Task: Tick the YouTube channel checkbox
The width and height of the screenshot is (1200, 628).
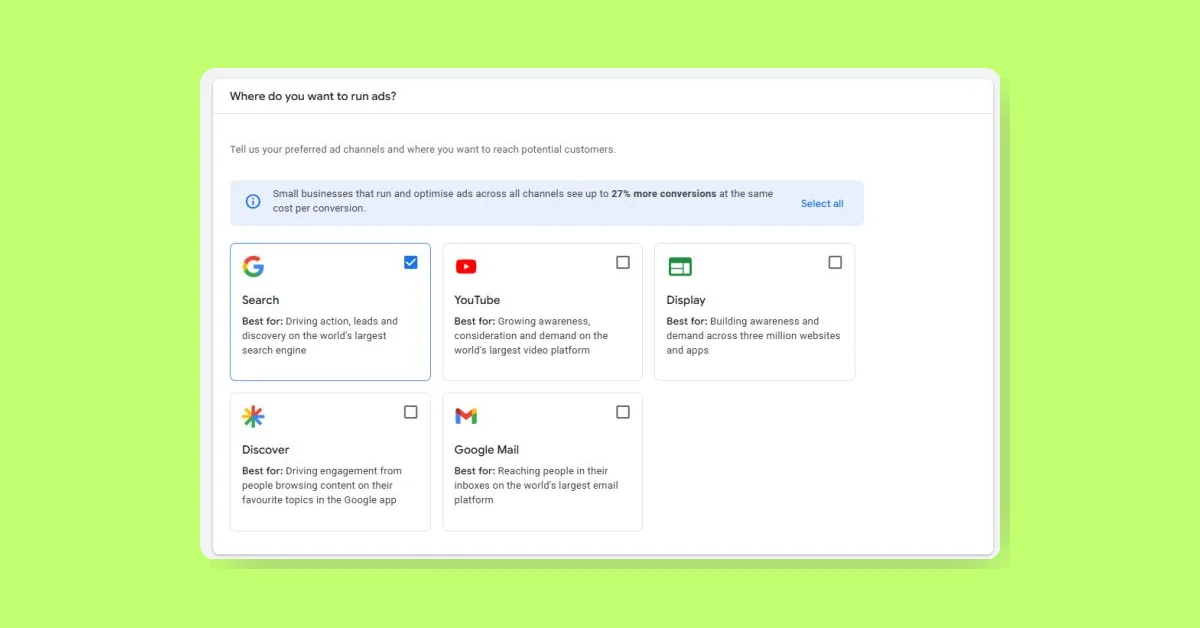Action: click(623, 262)
